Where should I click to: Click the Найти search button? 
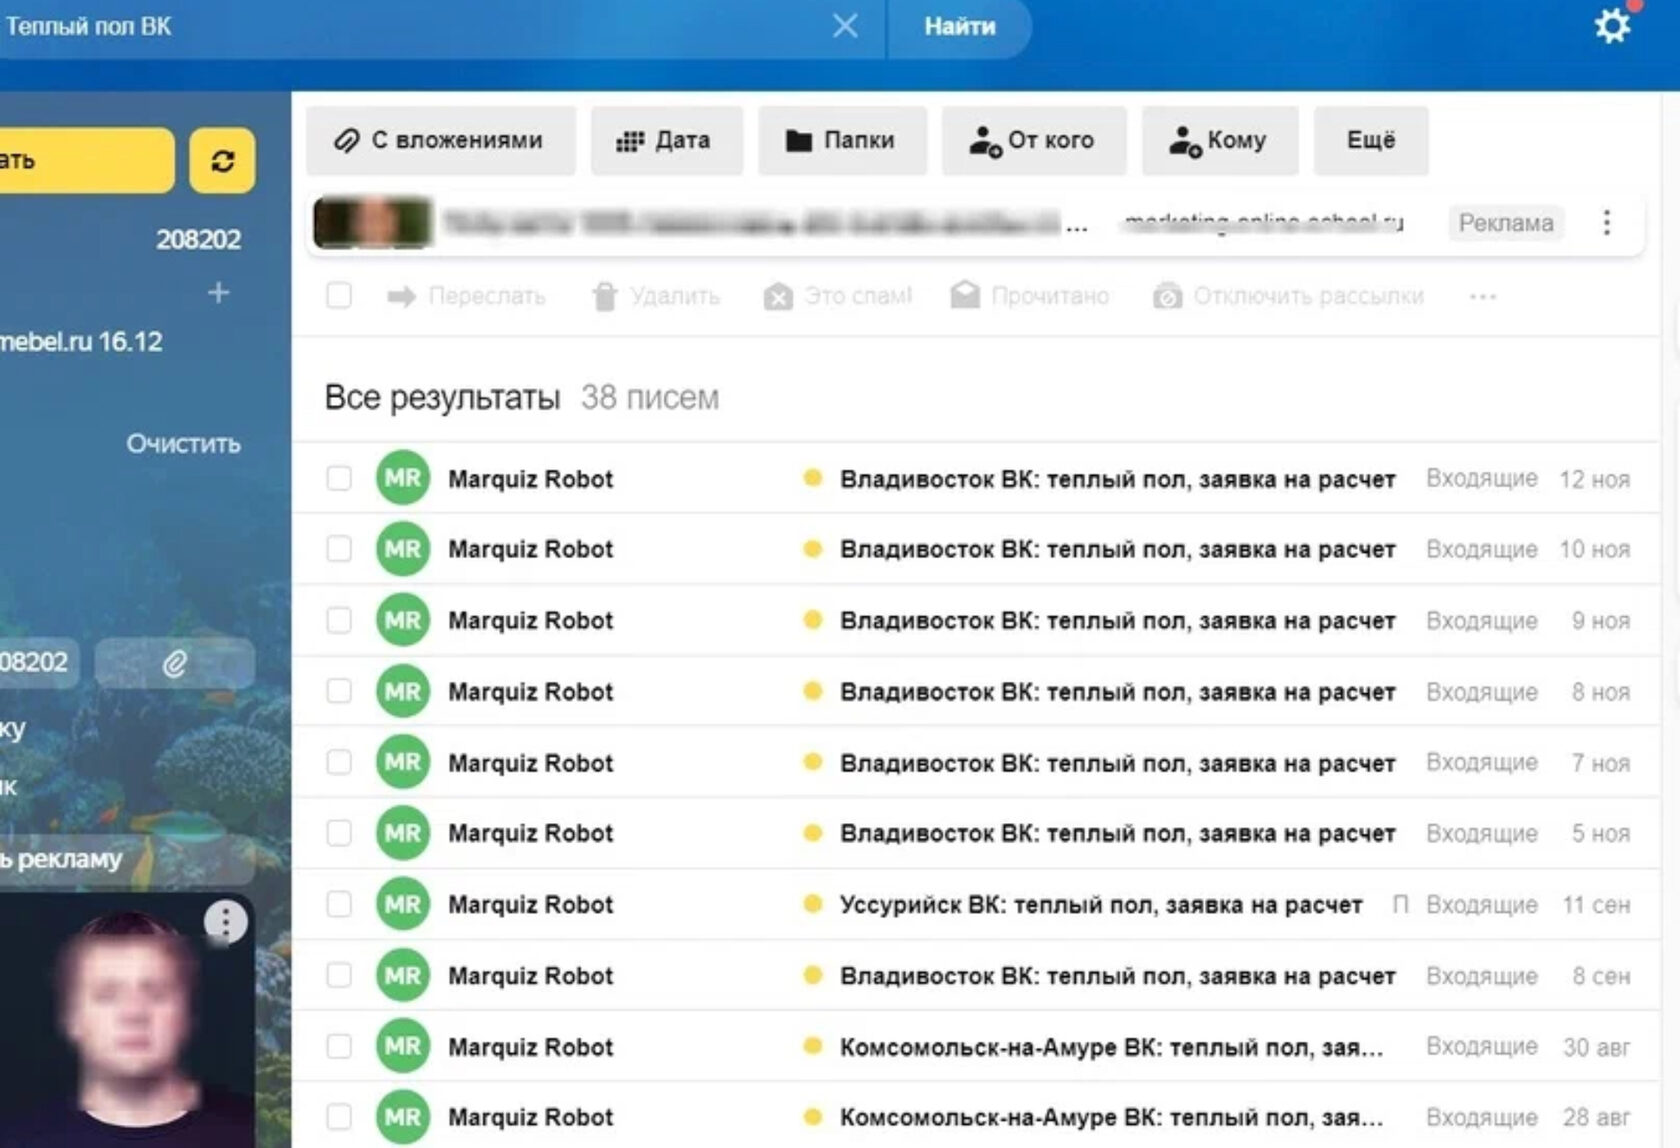click(x=960, y=26)
